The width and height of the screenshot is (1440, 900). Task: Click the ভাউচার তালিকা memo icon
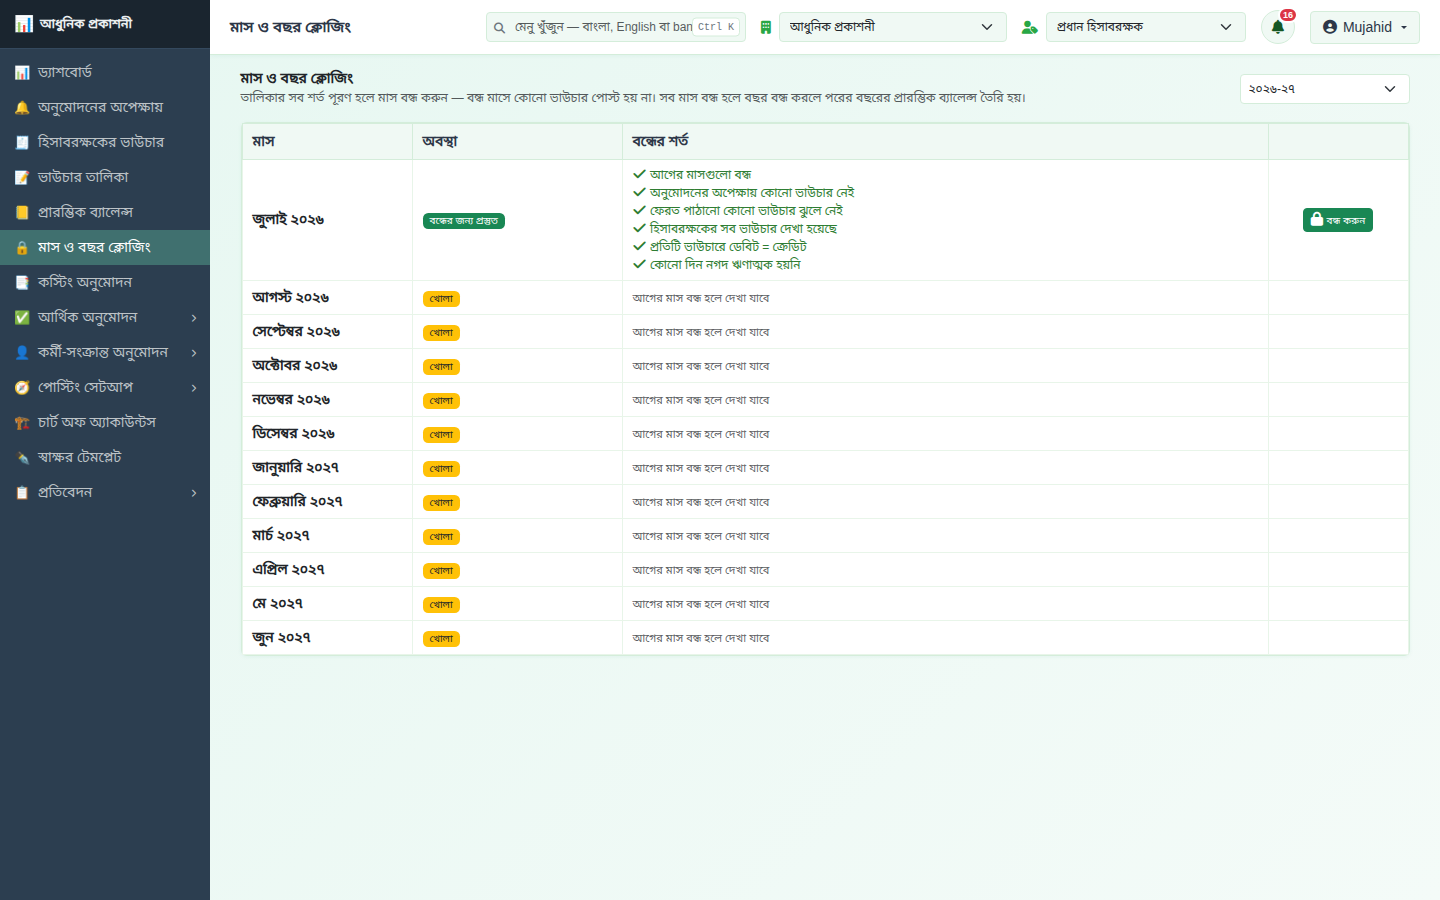pyautogui.click(x=22, y=177)
